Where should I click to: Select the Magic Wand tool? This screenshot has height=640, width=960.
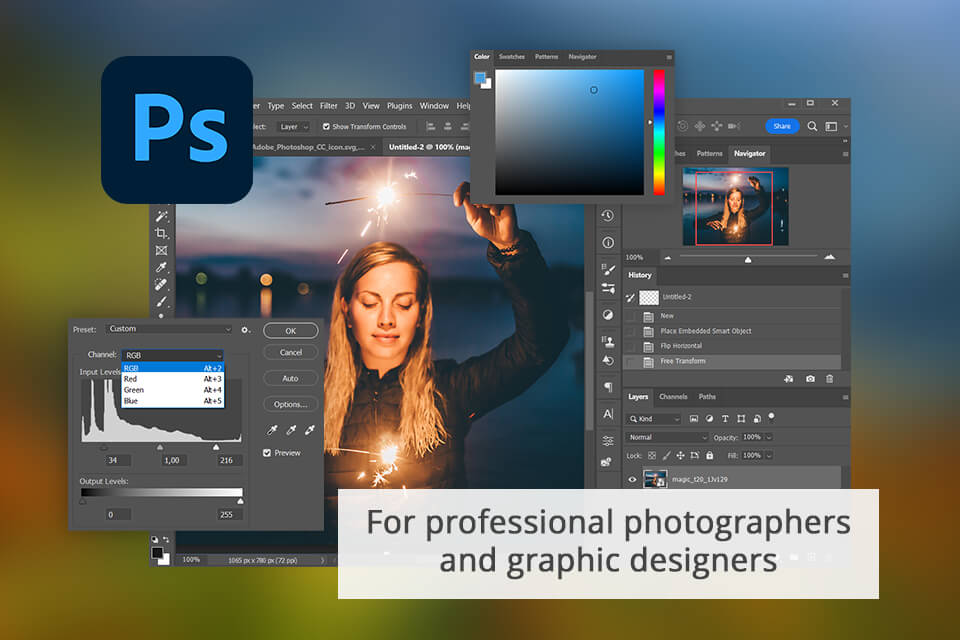point(161,216)
